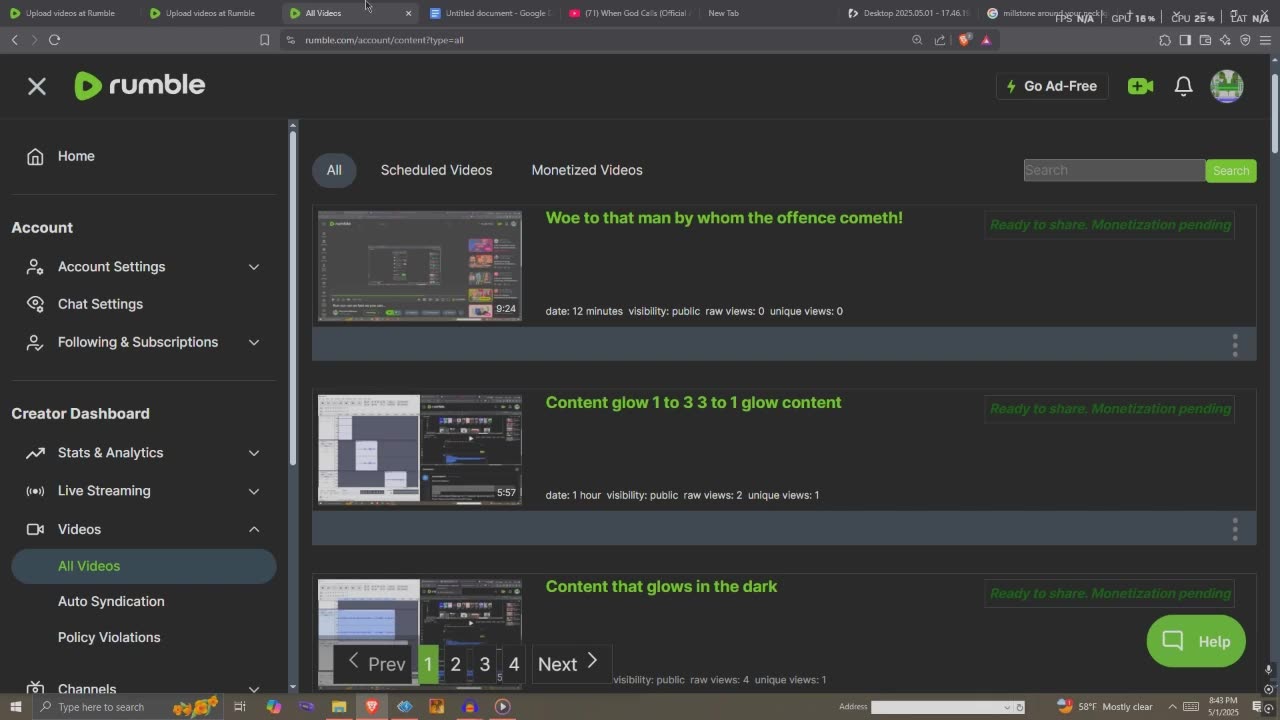Select the All filter tab
Viewport: 1280px width, 720px height.
coord(334,170)
